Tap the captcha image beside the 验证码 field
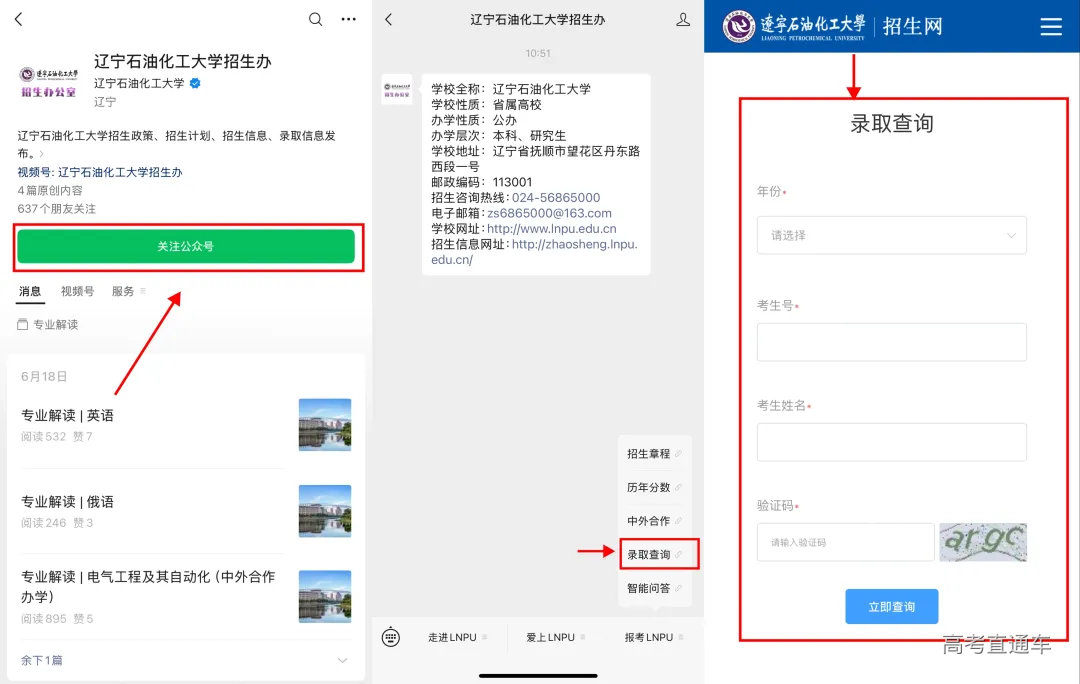The height and width of the screenshot is (684, 1080). [x=983, y=541]
